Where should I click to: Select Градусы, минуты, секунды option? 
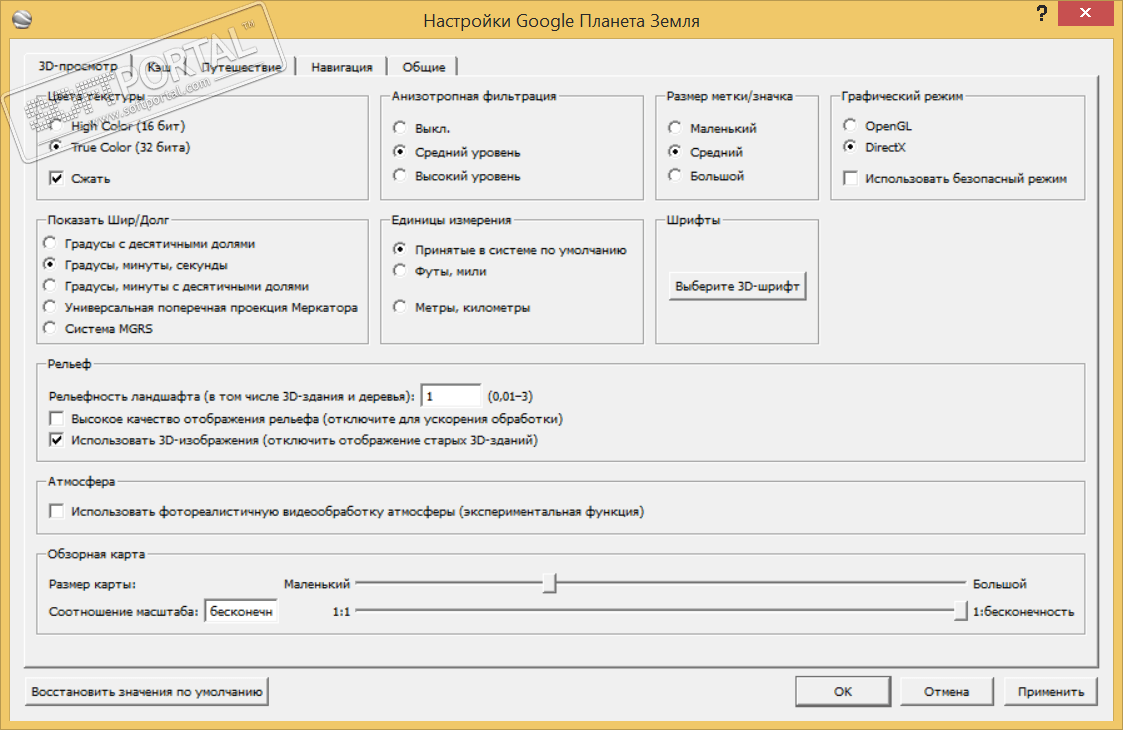click(x=135, y=265)
